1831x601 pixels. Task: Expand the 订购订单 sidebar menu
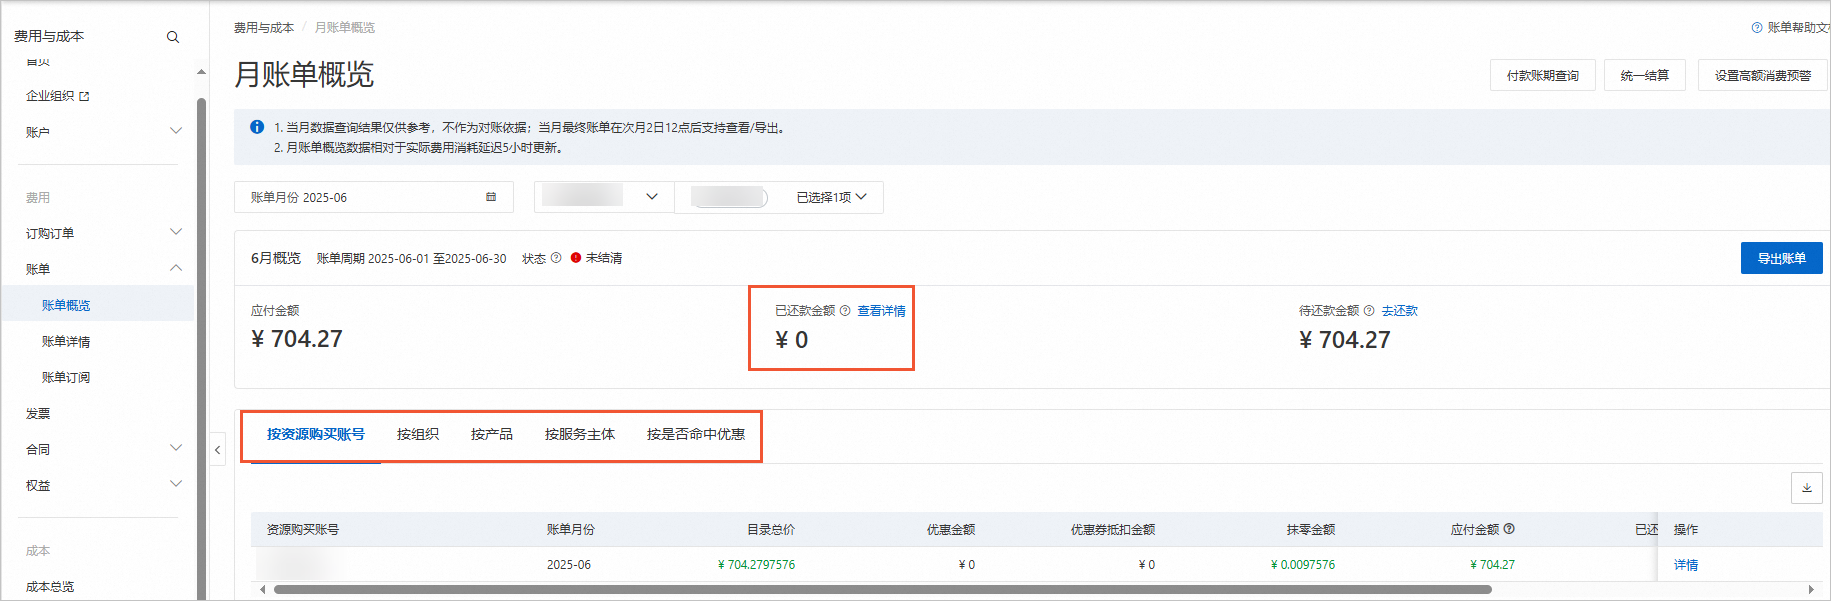(x=176, y=232)
